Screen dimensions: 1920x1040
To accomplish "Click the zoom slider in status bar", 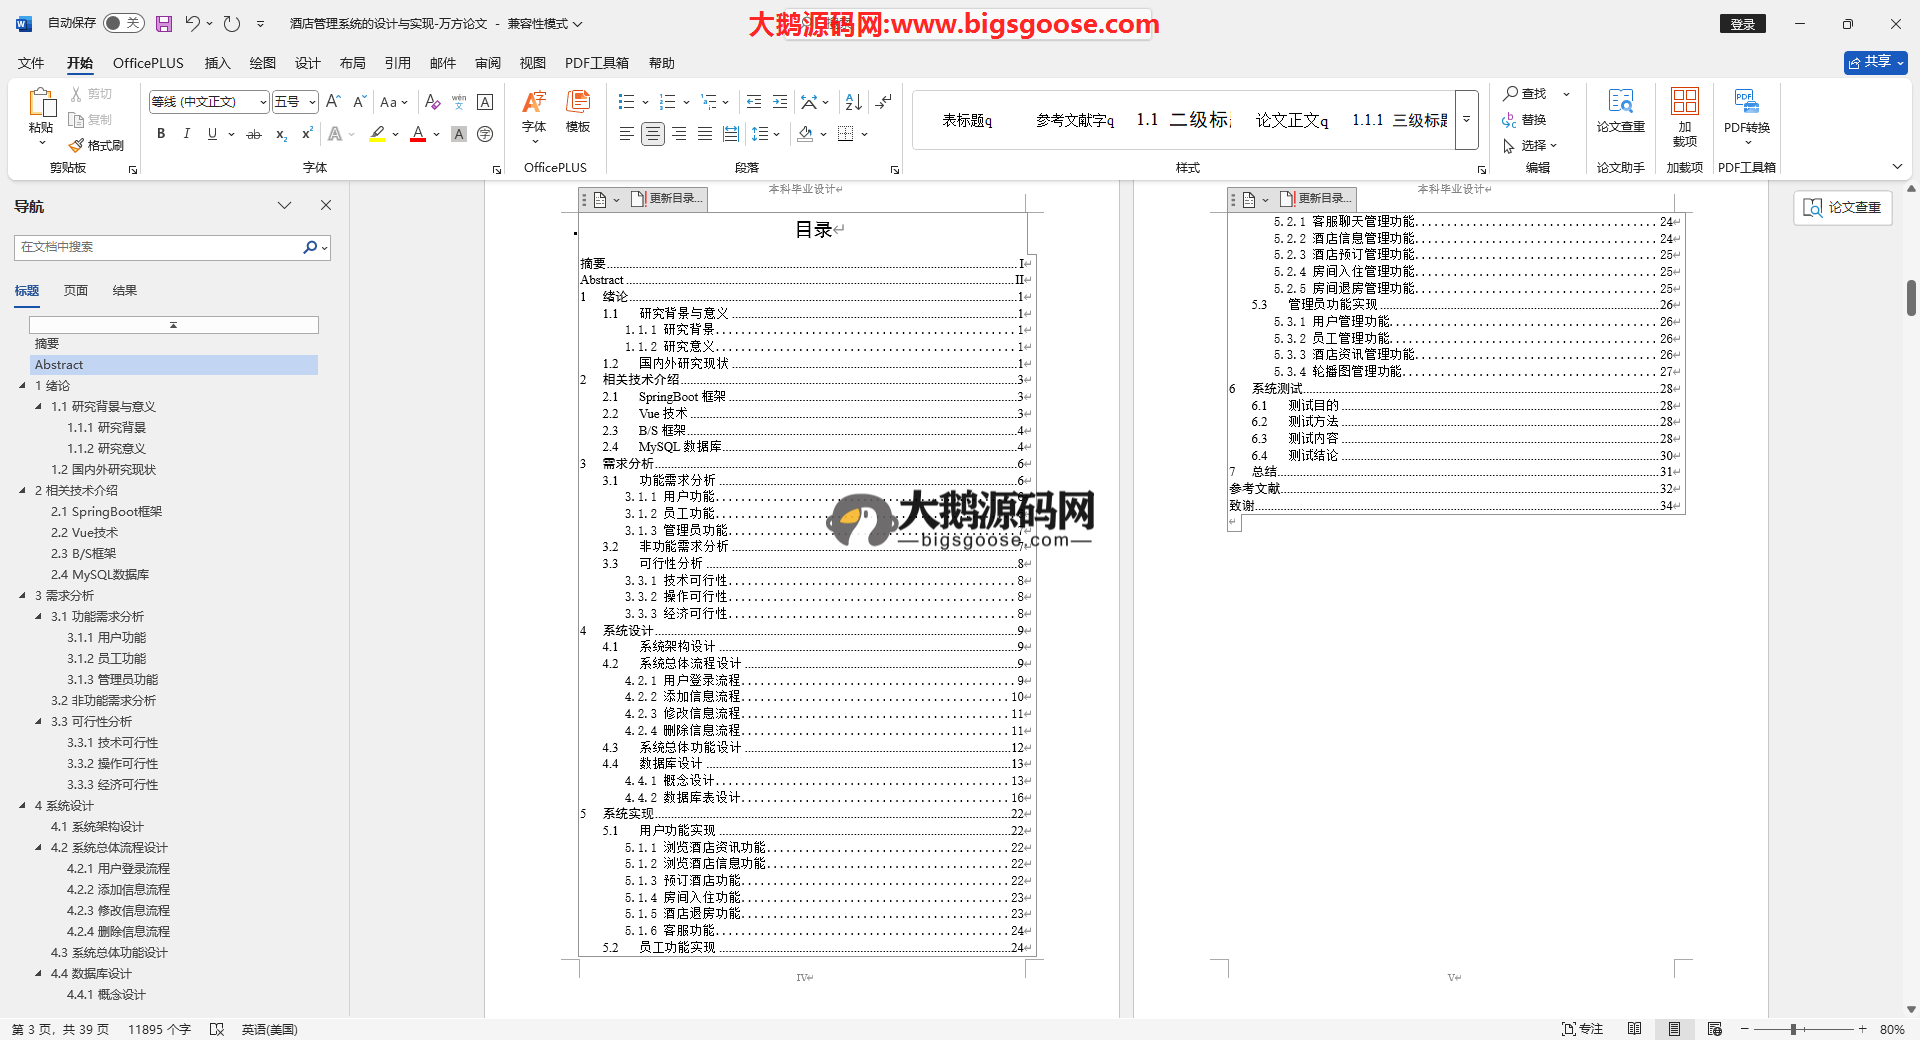I will (1794, 1029).
